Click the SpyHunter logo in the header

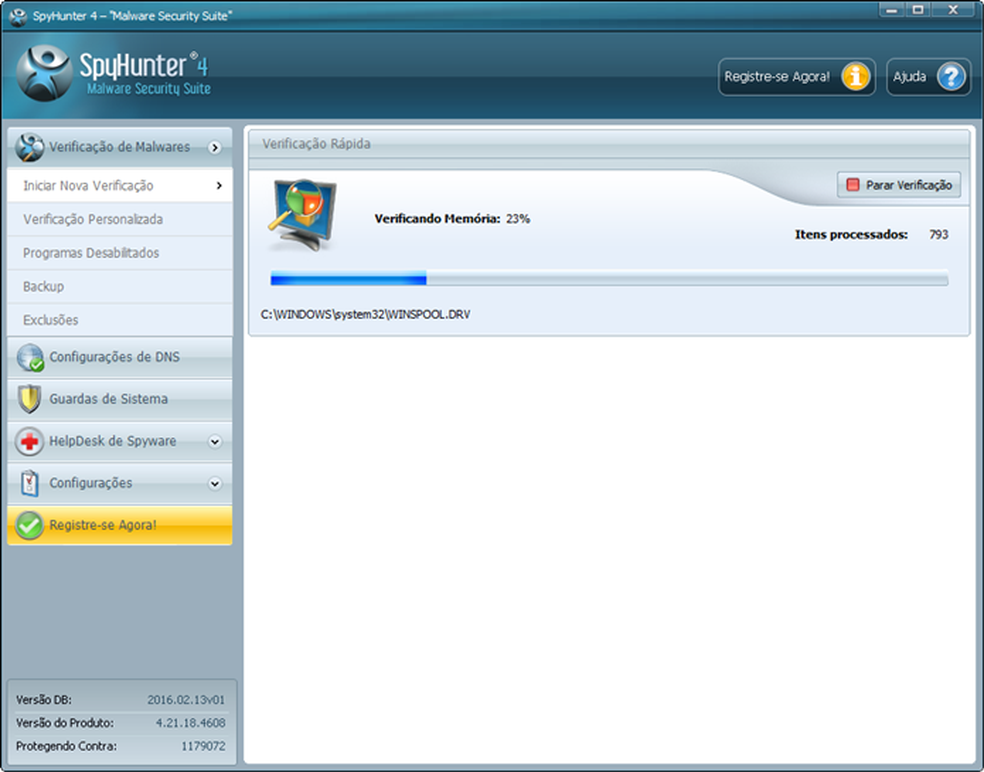tap(113, 73)
